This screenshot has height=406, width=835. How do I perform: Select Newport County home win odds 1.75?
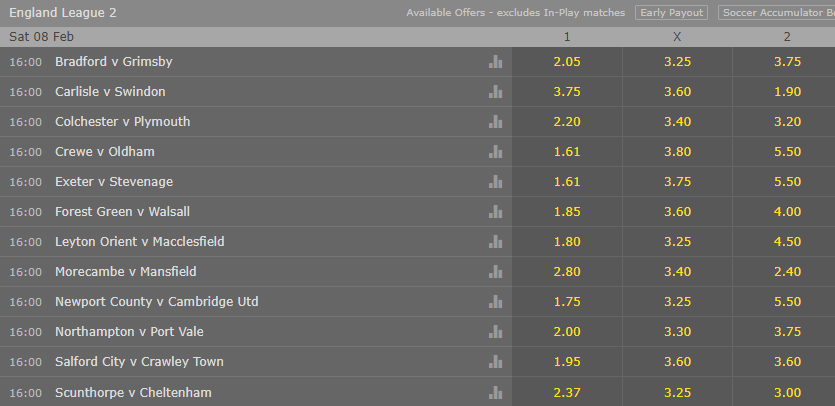(x=567, y=302)
